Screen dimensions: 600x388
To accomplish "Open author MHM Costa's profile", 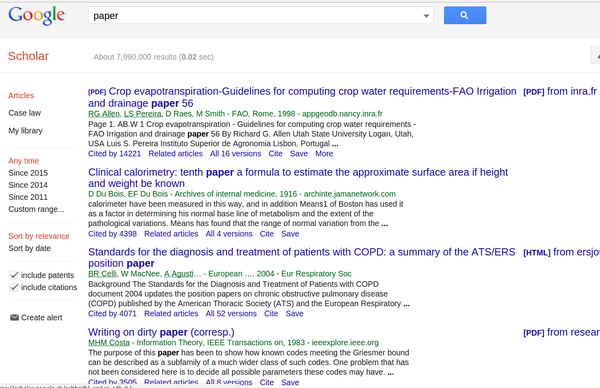I will (109, 342).
